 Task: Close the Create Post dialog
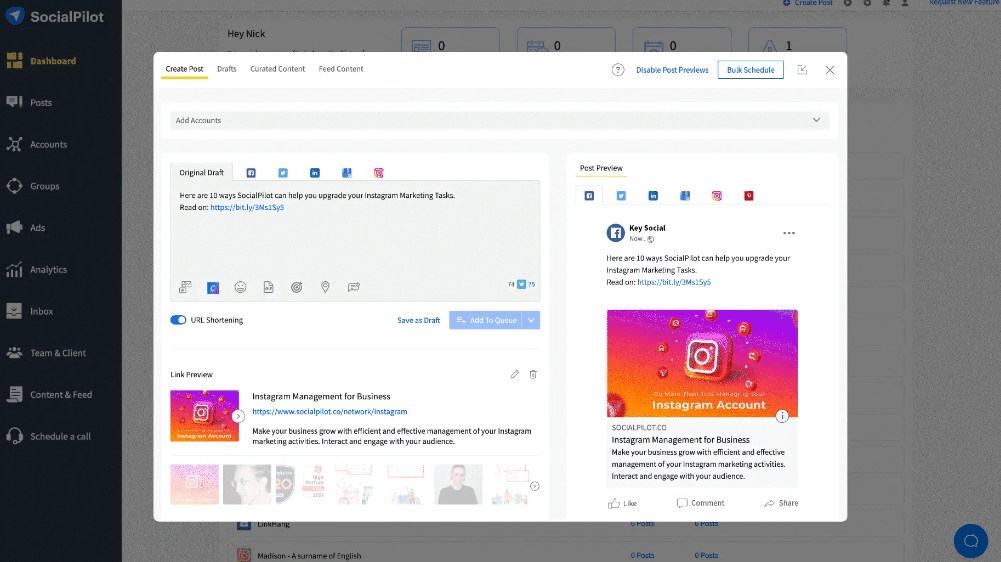tap(830, 70)
